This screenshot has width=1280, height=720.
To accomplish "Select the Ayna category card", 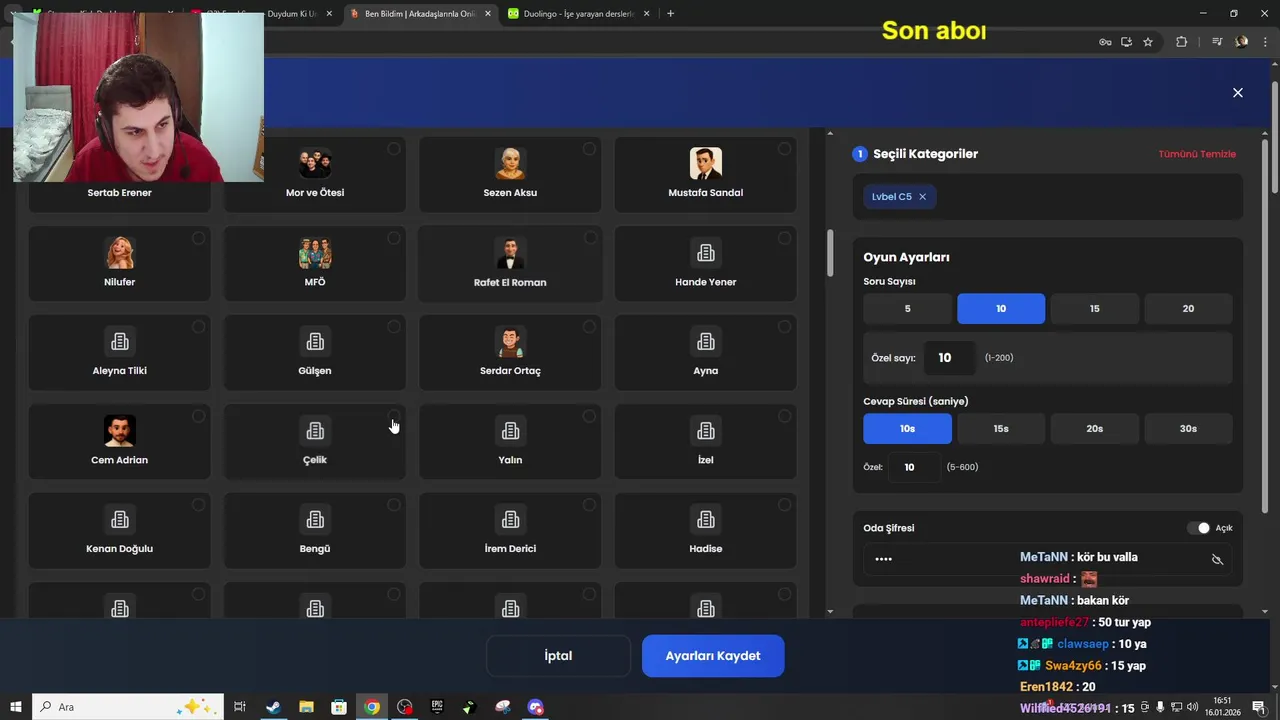I will [x=705, y=353].
